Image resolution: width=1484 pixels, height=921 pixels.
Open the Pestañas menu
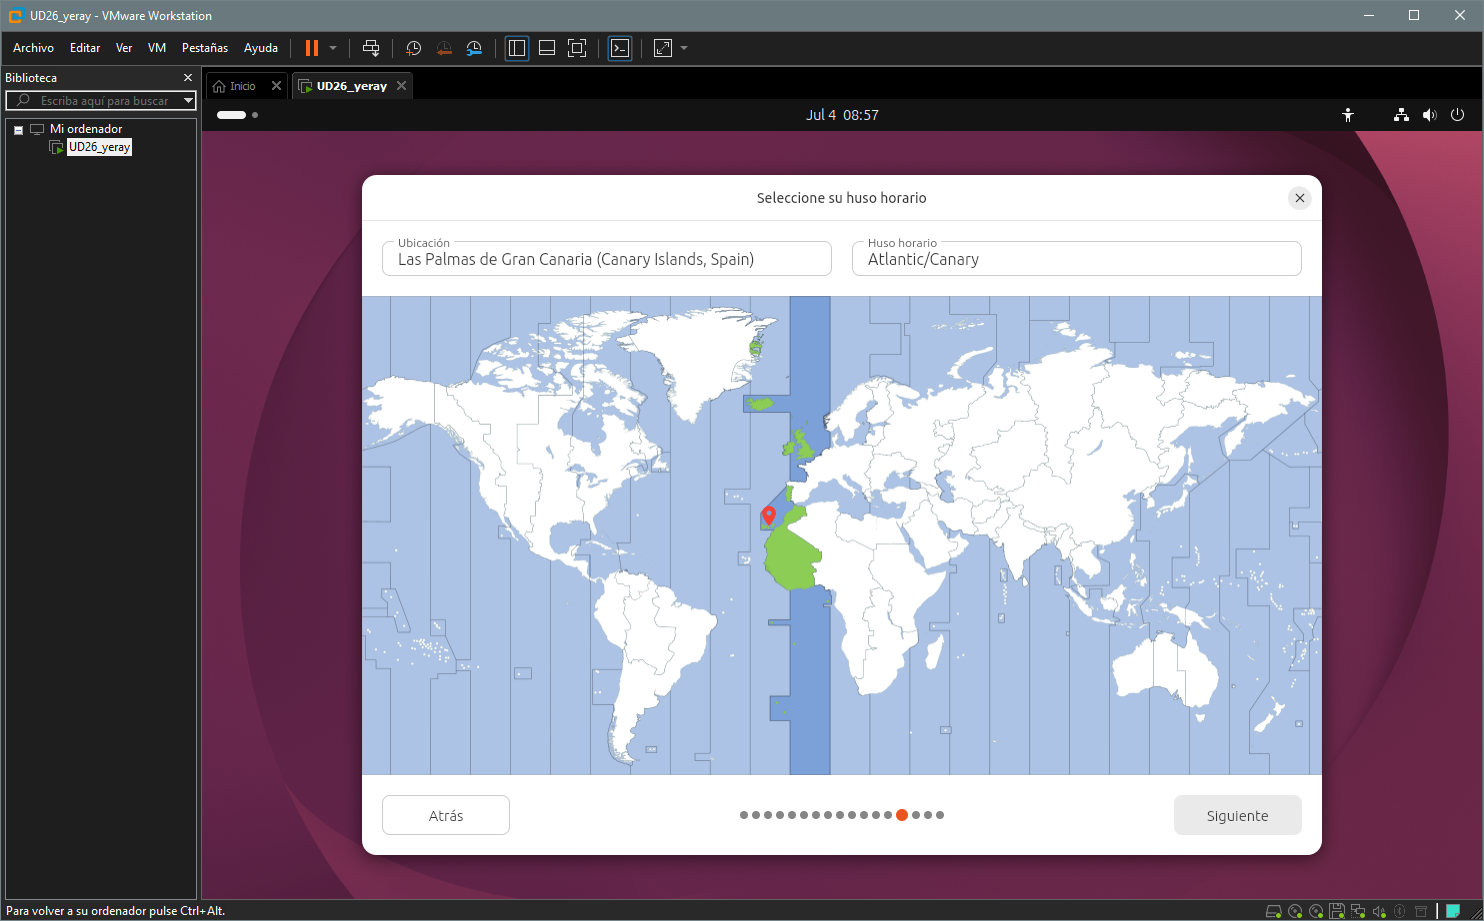click(x=205, y=48)
